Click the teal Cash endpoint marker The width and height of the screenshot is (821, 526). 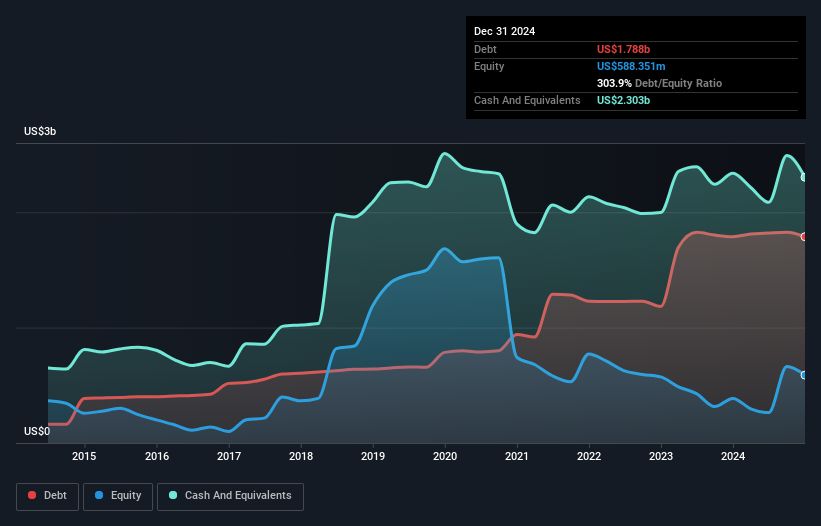(804, 177)
